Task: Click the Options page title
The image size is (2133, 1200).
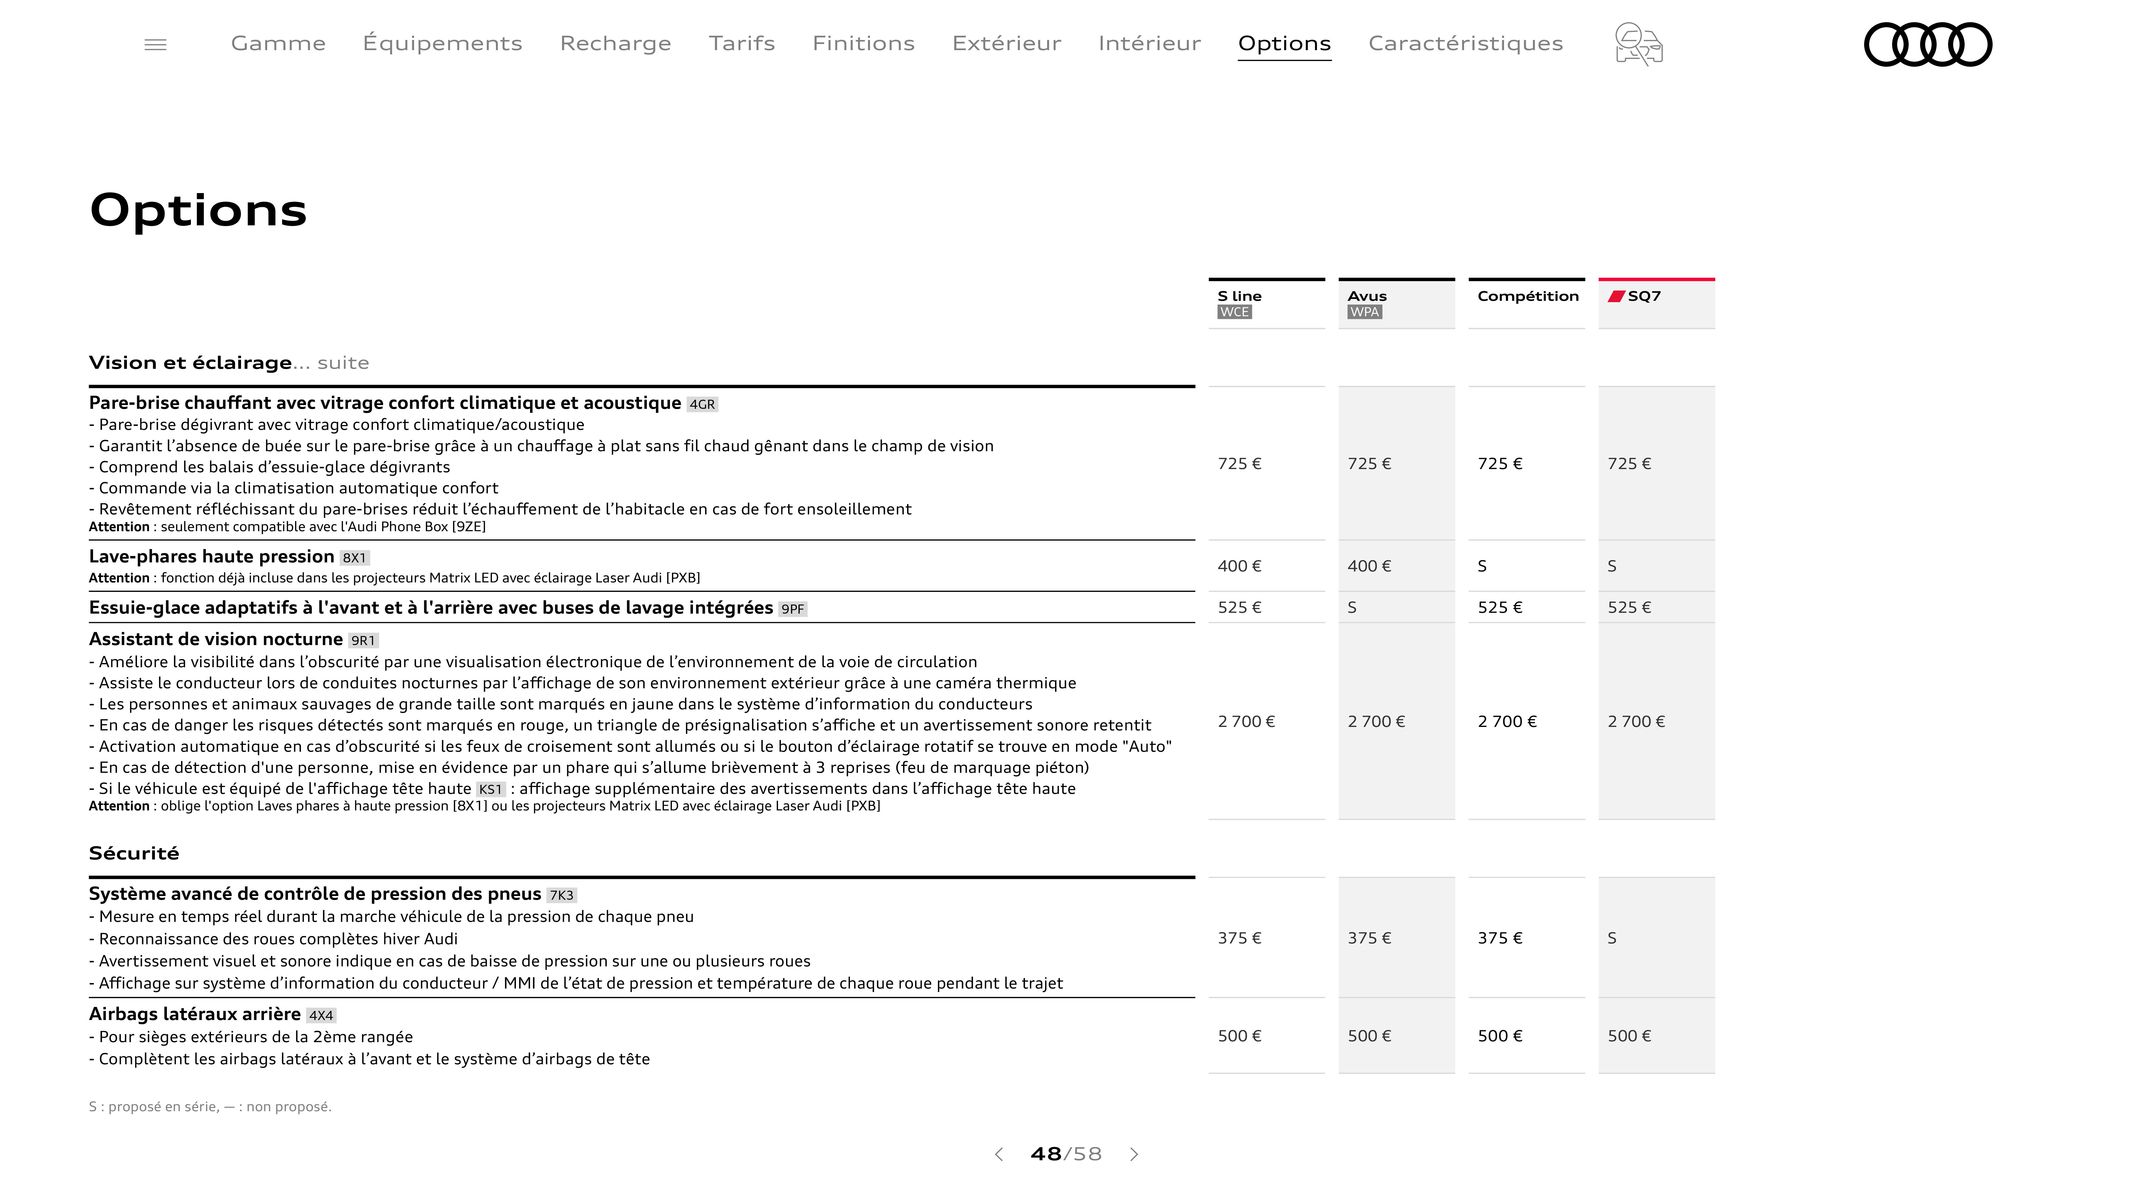Action: coord(198,211)
